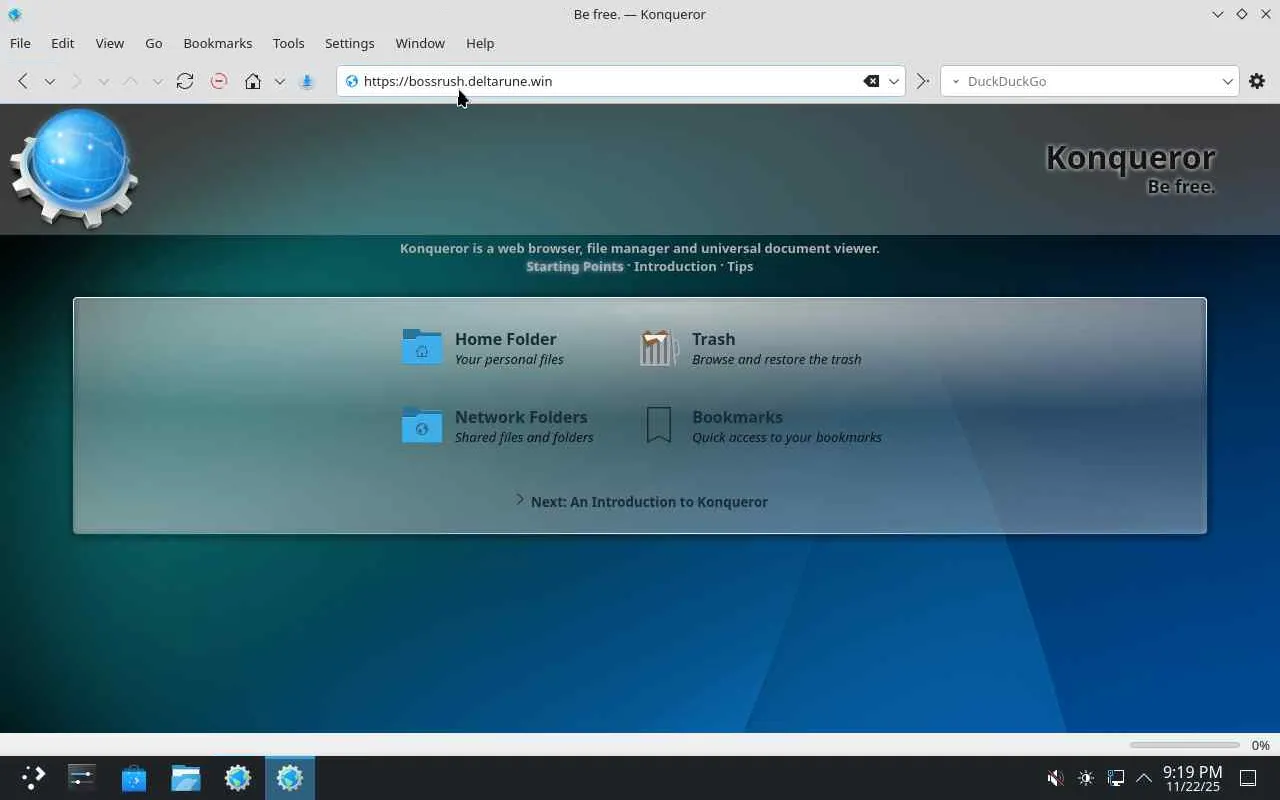Open the forward history dropdown arrow
This screenshot has width=1280, height=800.
(103, 81)
